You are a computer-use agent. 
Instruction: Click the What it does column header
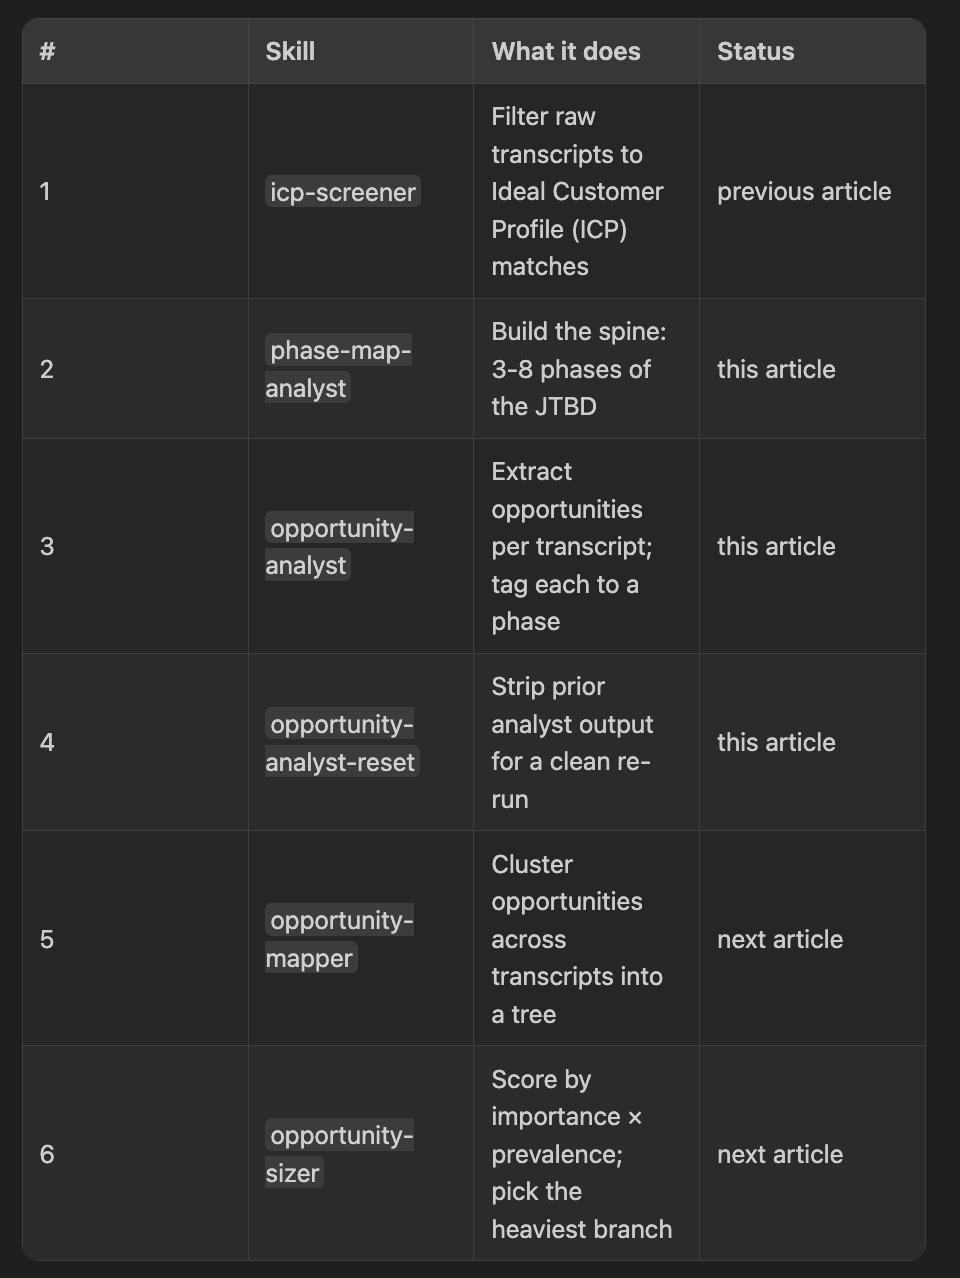[x=566, y=51]
